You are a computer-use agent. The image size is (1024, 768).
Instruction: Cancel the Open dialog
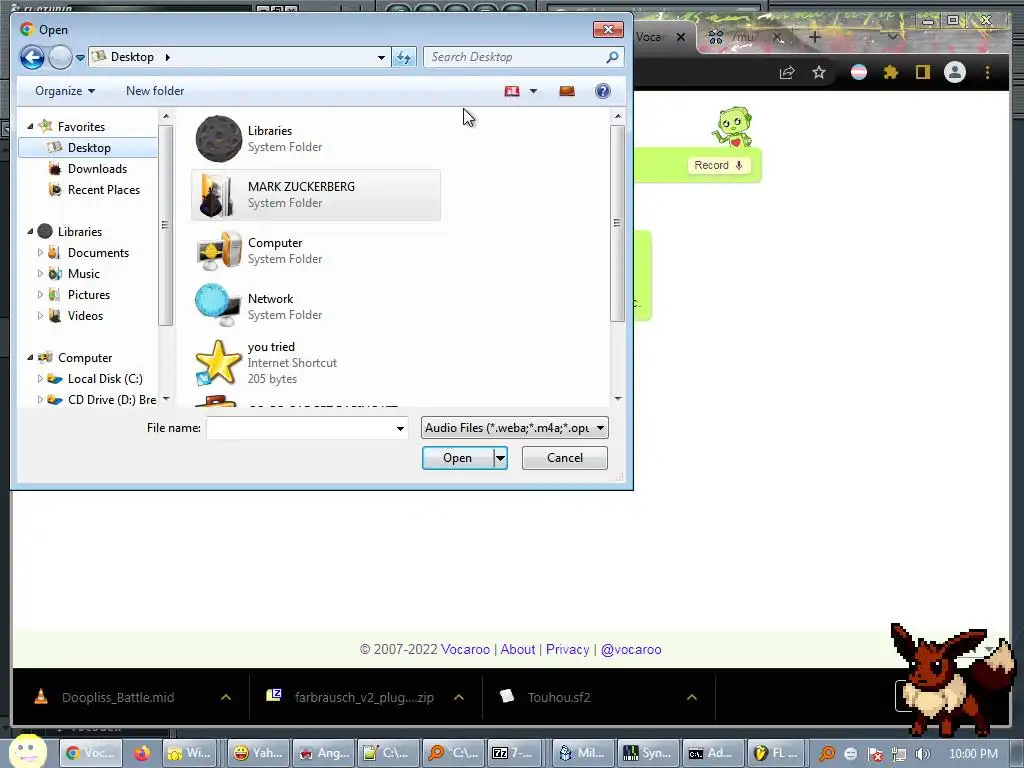(x=565, y=458)
